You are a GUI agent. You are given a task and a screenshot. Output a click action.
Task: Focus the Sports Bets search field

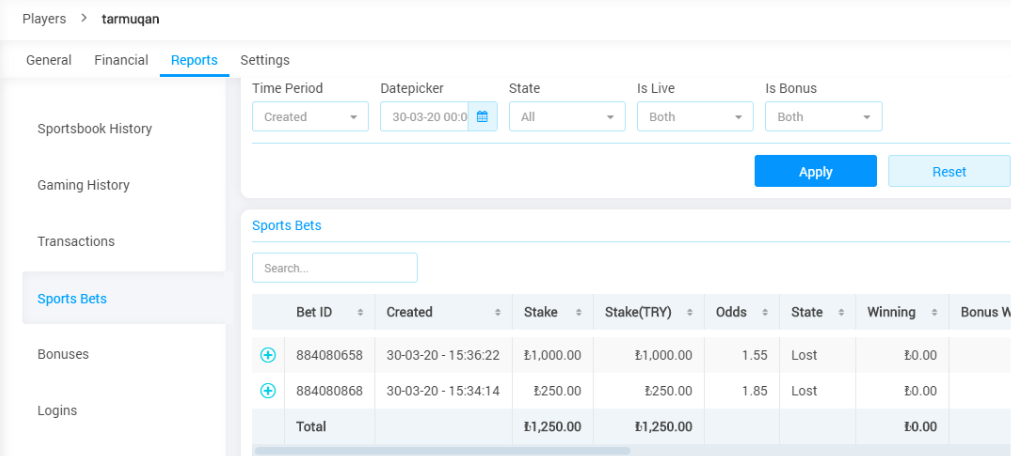click(334, 268)
